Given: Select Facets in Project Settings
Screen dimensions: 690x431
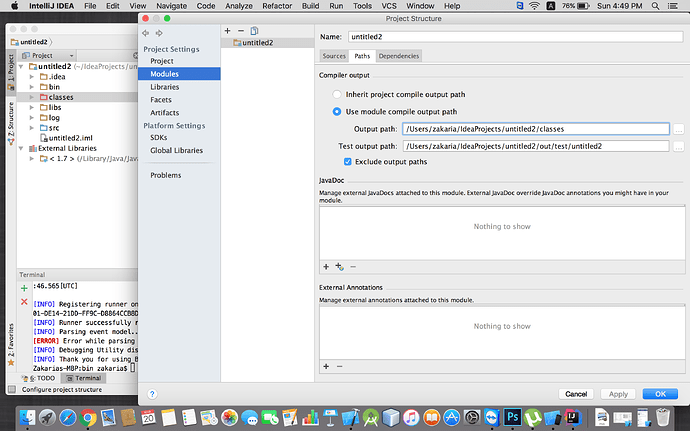Looking at the screenshot, I should [161, 100].
